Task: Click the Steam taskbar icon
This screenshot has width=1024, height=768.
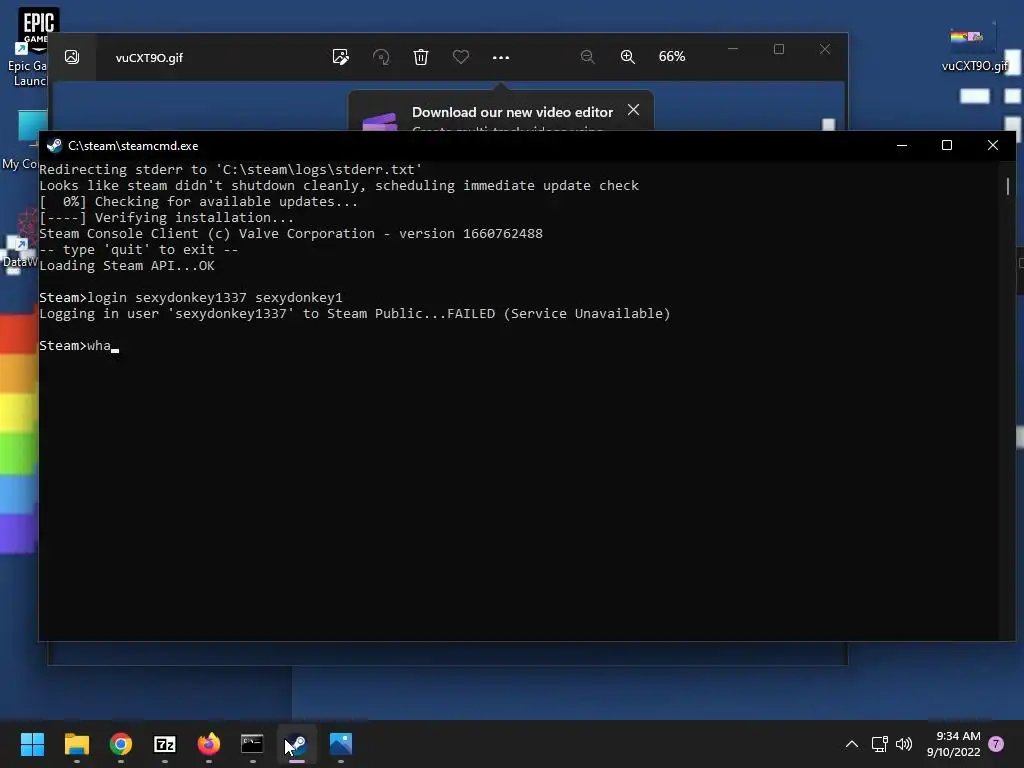Action: (x=296, y=744)
